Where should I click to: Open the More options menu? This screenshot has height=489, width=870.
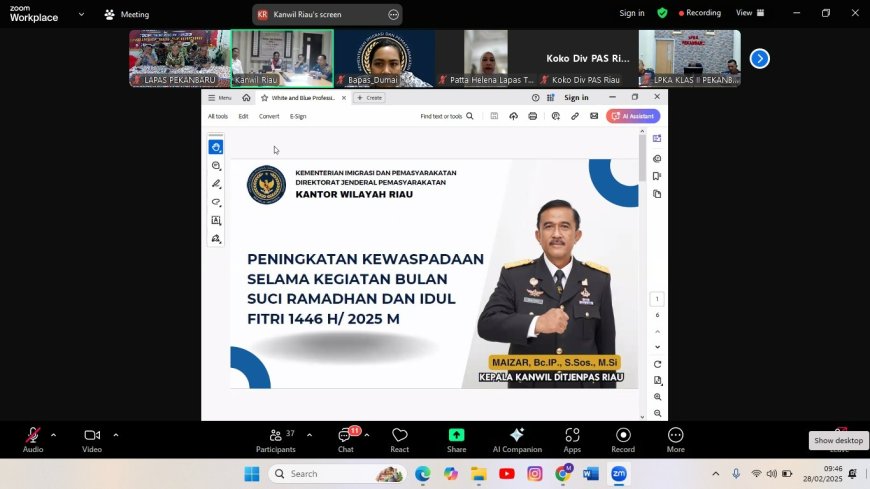coord(675,440)
